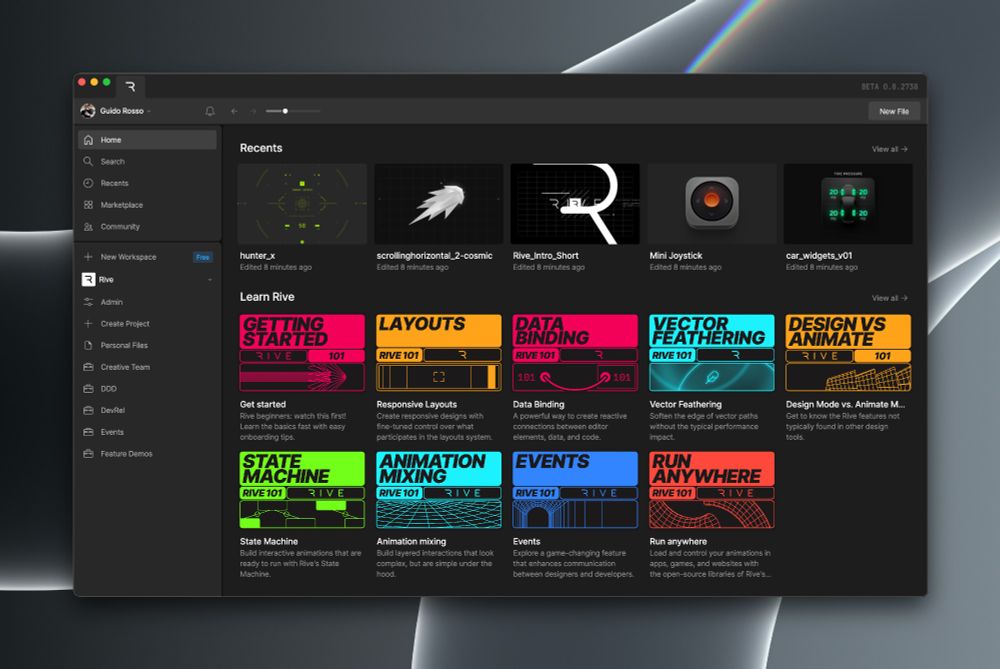Click the 'Responsive Layouts' title text
Screen dimensions: 1000x669
(x=416, y=404)
